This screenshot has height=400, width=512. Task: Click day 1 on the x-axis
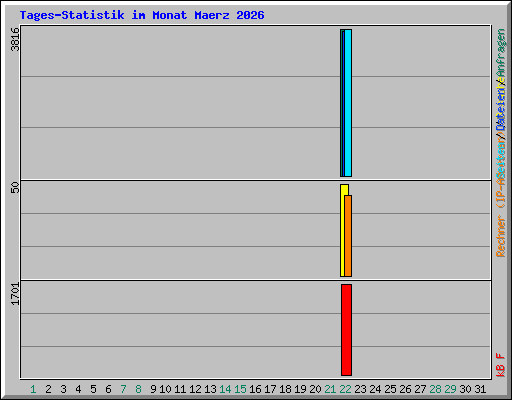point(33,389)
